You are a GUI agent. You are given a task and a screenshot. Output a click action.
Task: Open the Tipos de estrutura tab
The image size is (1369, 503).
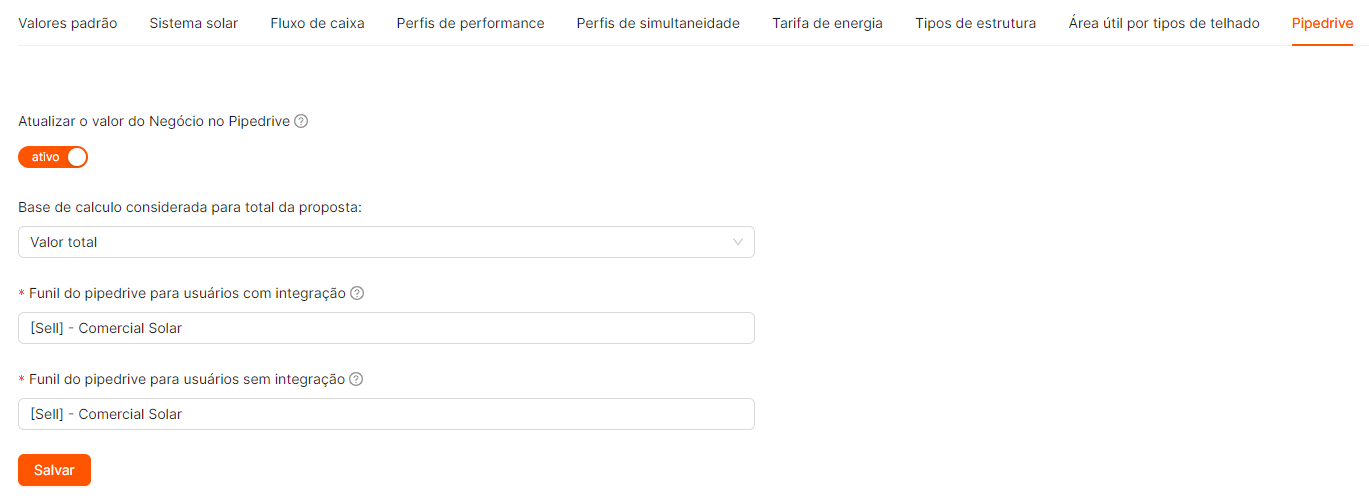click(975, 23)
